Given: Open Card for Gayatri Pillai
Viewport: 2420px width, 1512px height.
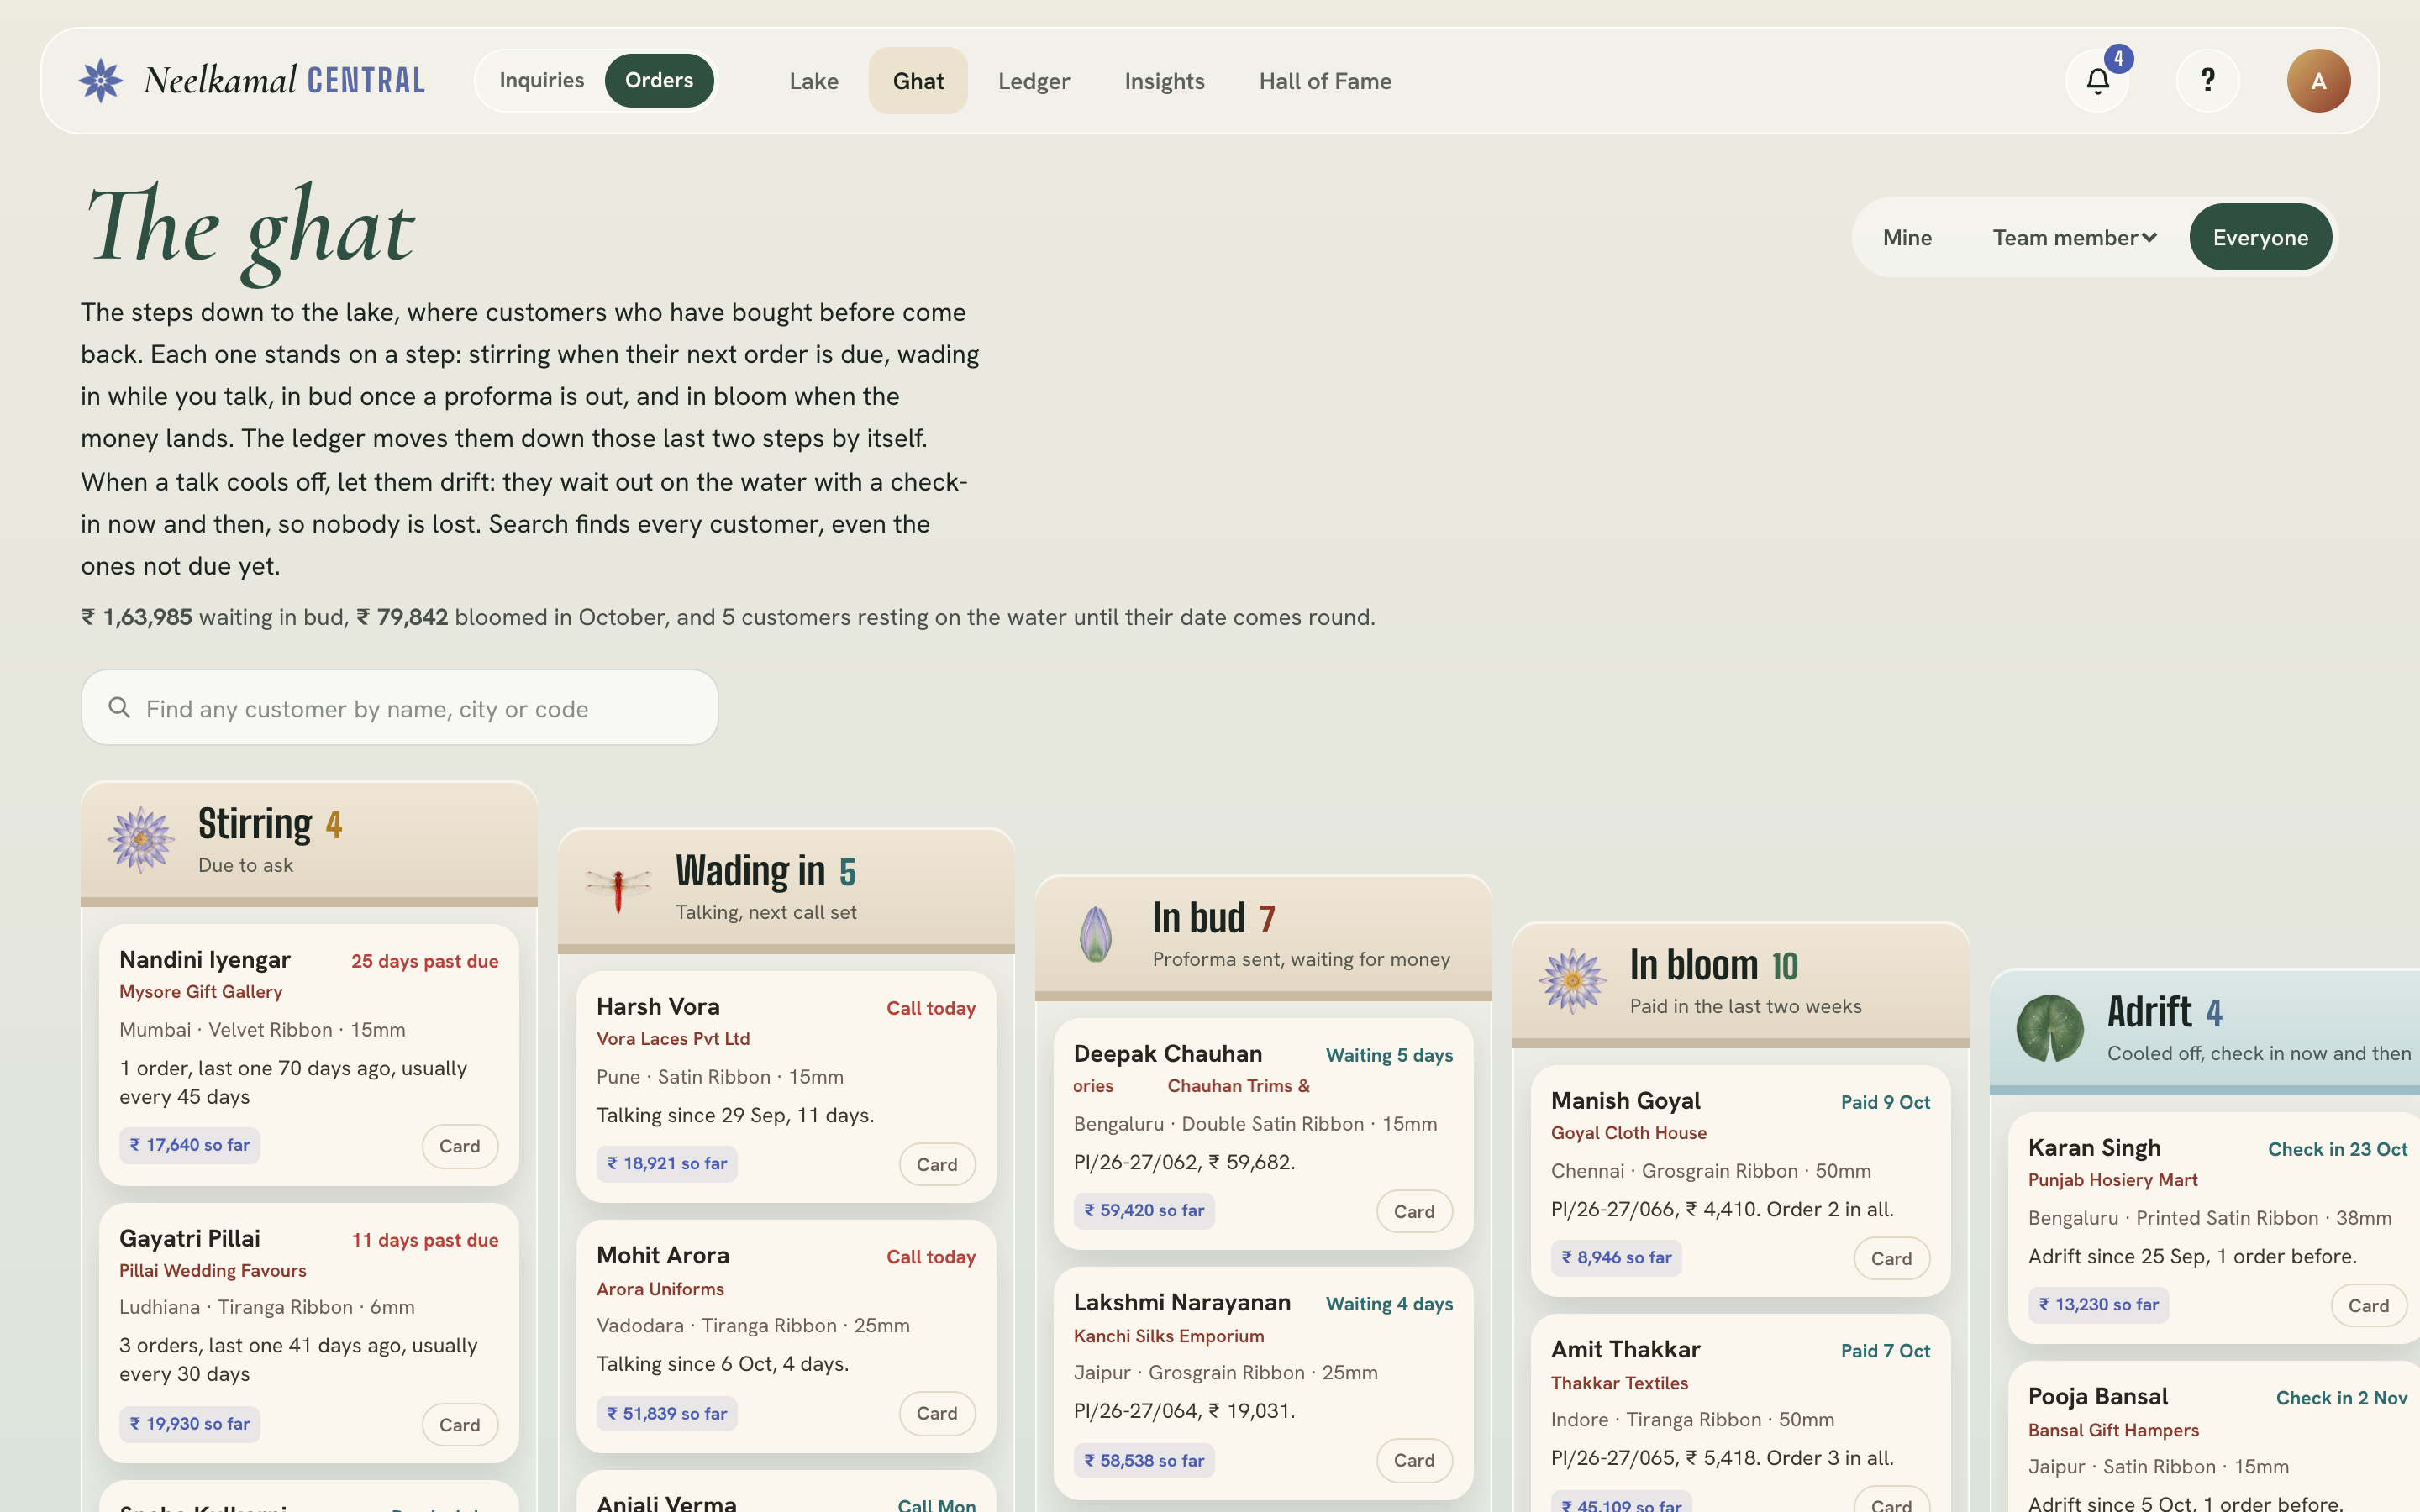Looking at the screenshot, I should point(460,1425).
